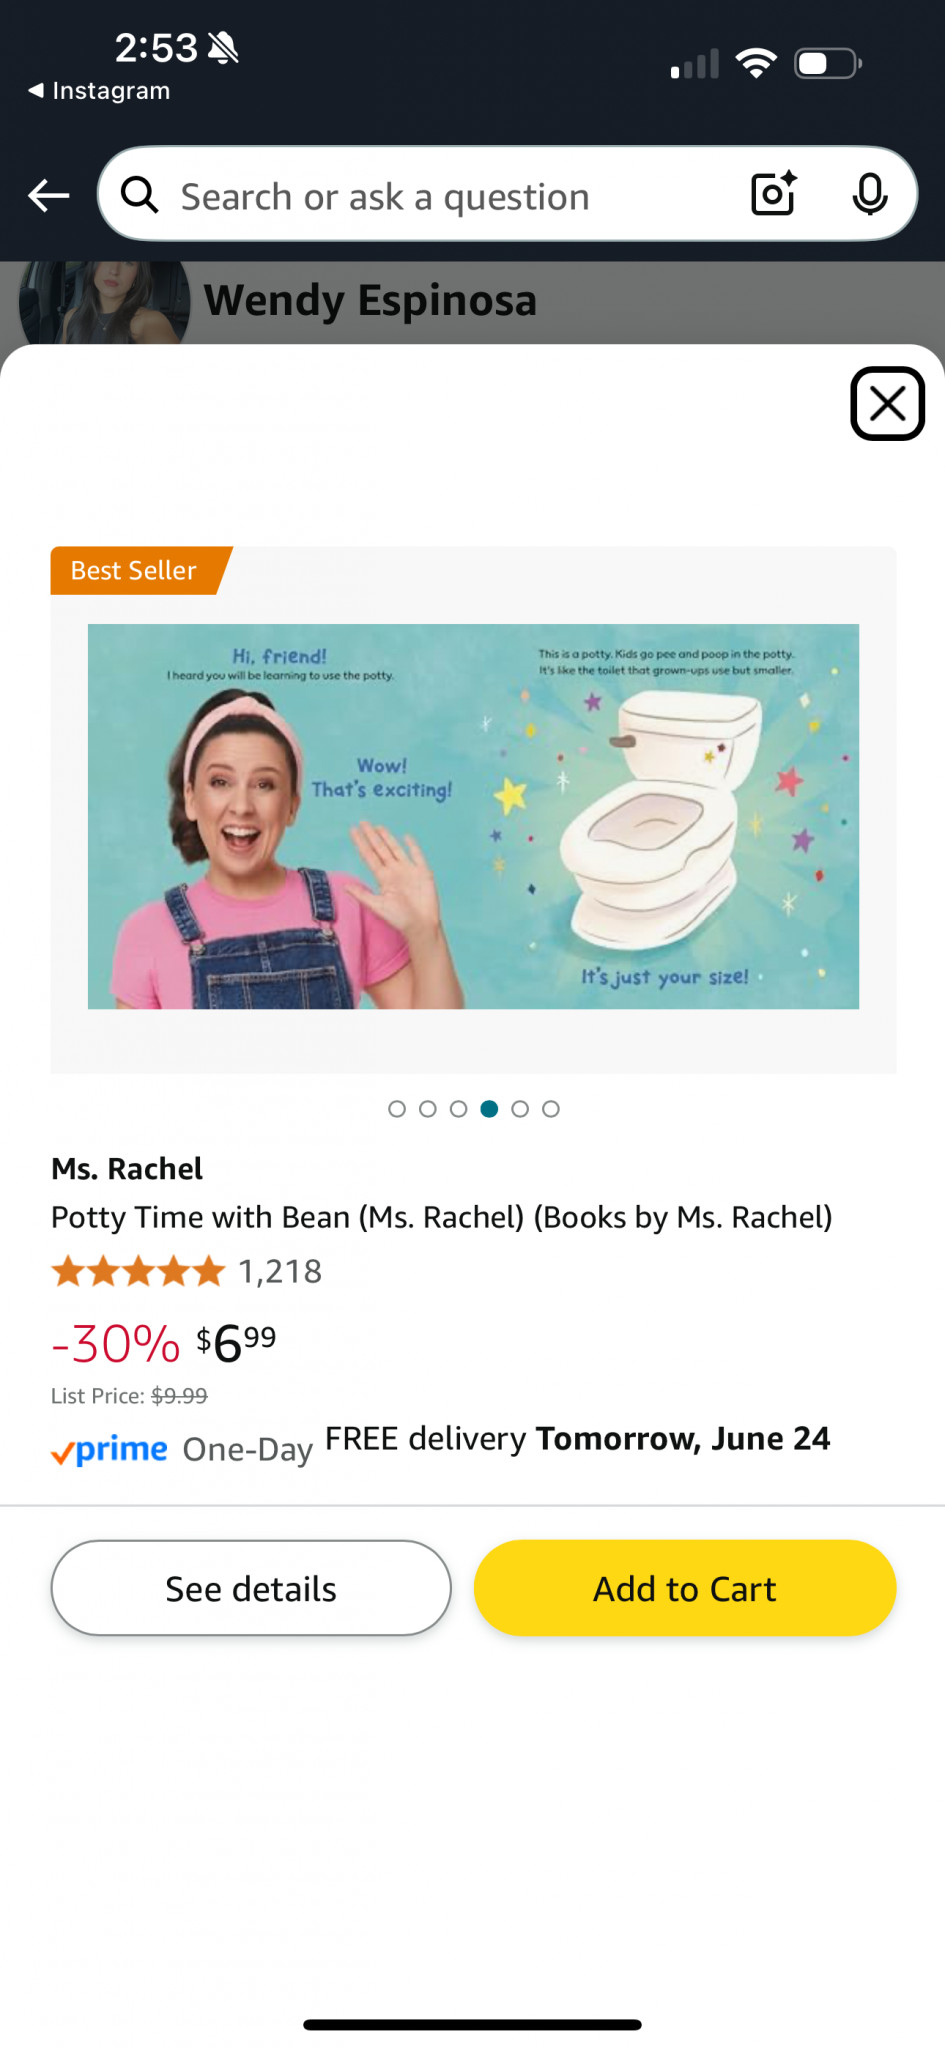This screenshot has height=2048, width=945.
Task: Close the product popup with X
Action: [x=887, y=404]
